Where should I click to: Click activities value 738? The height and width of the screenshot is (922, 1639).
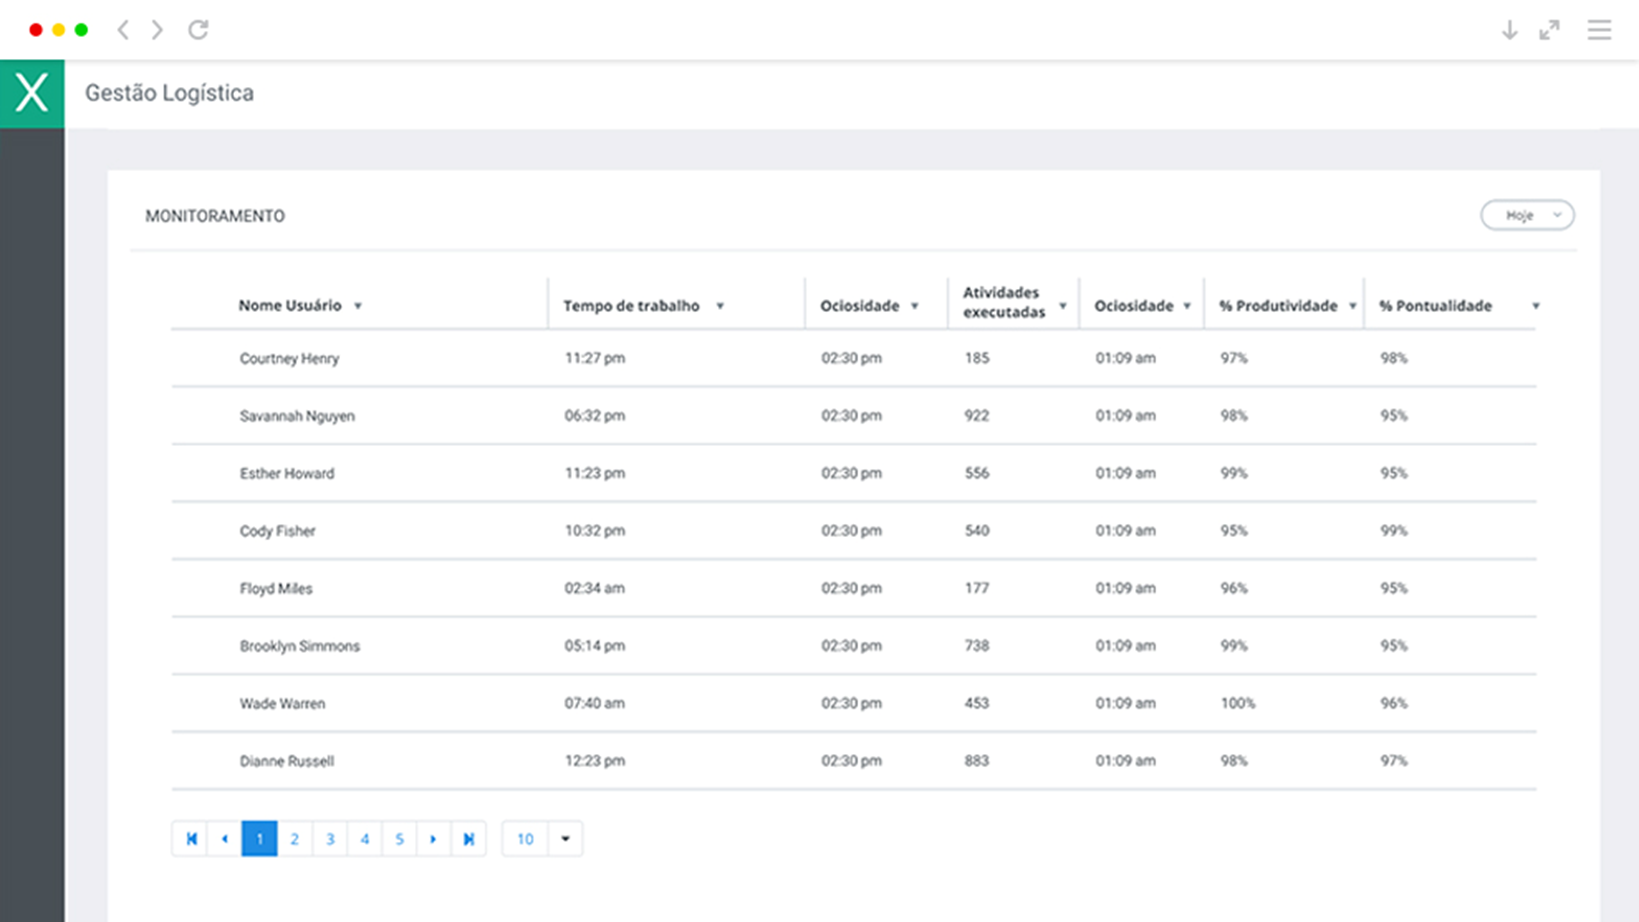point(977,646)
